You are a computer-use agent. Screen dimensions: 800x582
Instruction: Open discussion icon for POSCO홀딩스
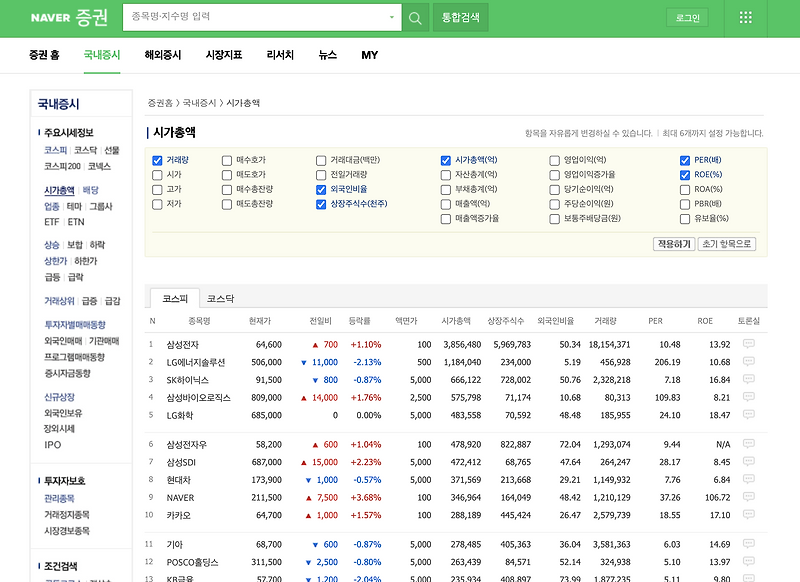tap(748, 562)
